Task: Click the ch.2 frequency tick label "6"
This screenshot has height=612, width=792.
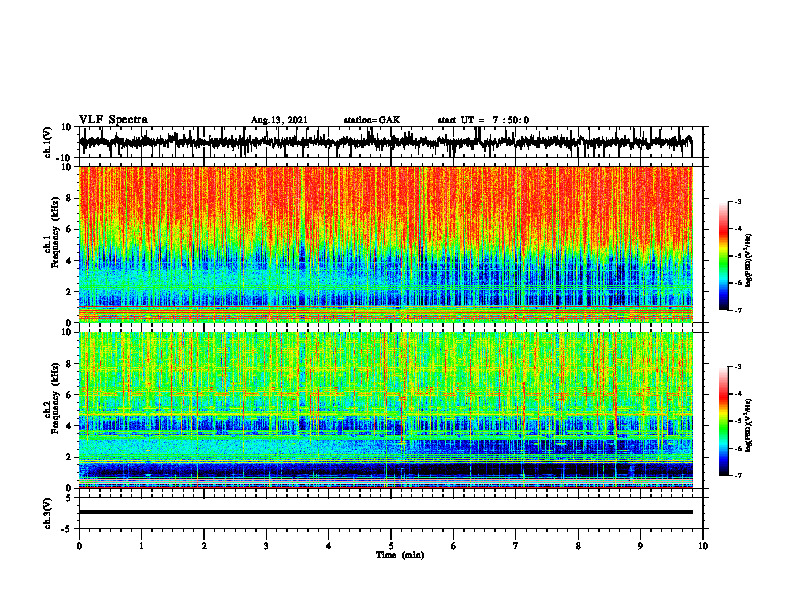Action: [69, 395]
